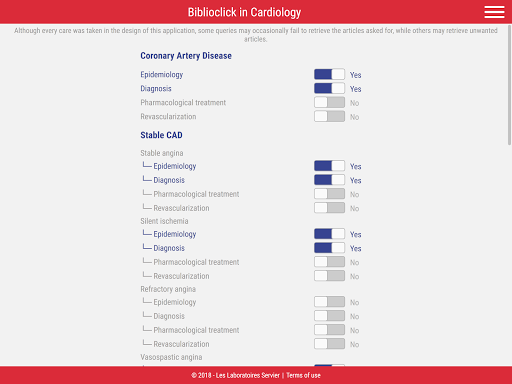Click the Biblioclick in Cardiology title
Screen dimensions: 512x384
244,12
